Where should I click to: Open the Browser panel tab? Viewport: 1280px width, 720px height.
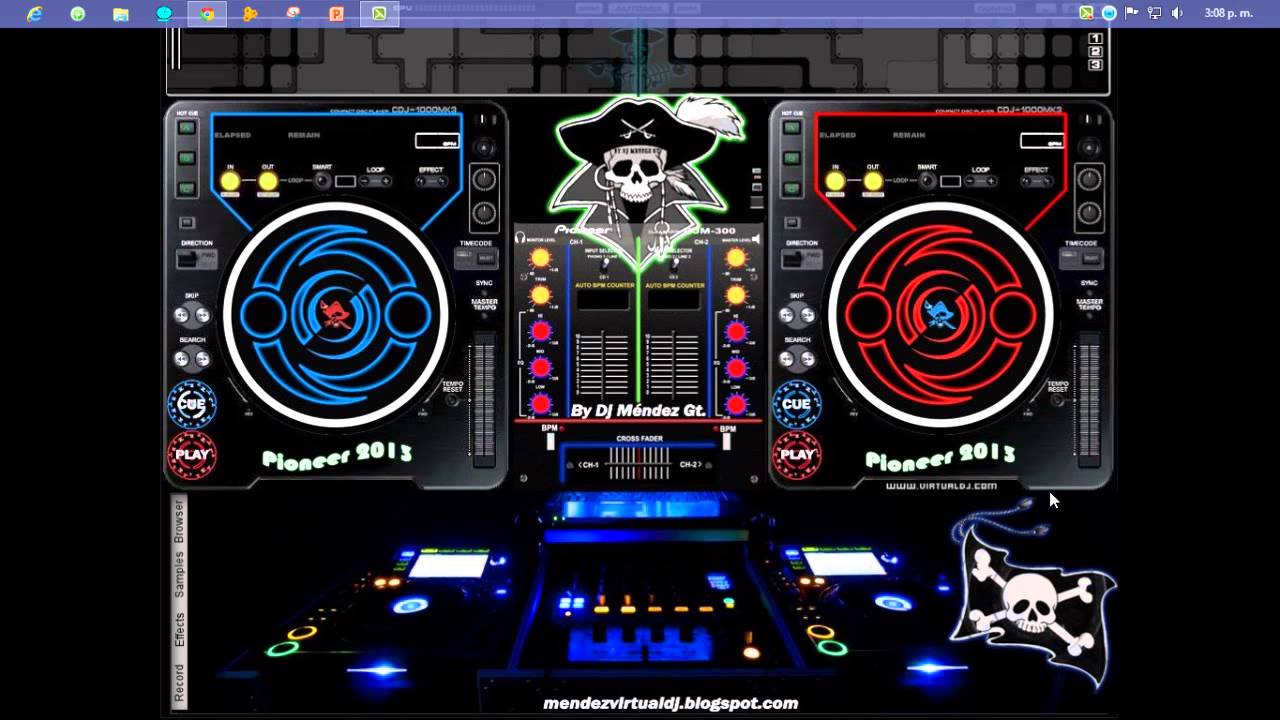click(x=179, y=521)
